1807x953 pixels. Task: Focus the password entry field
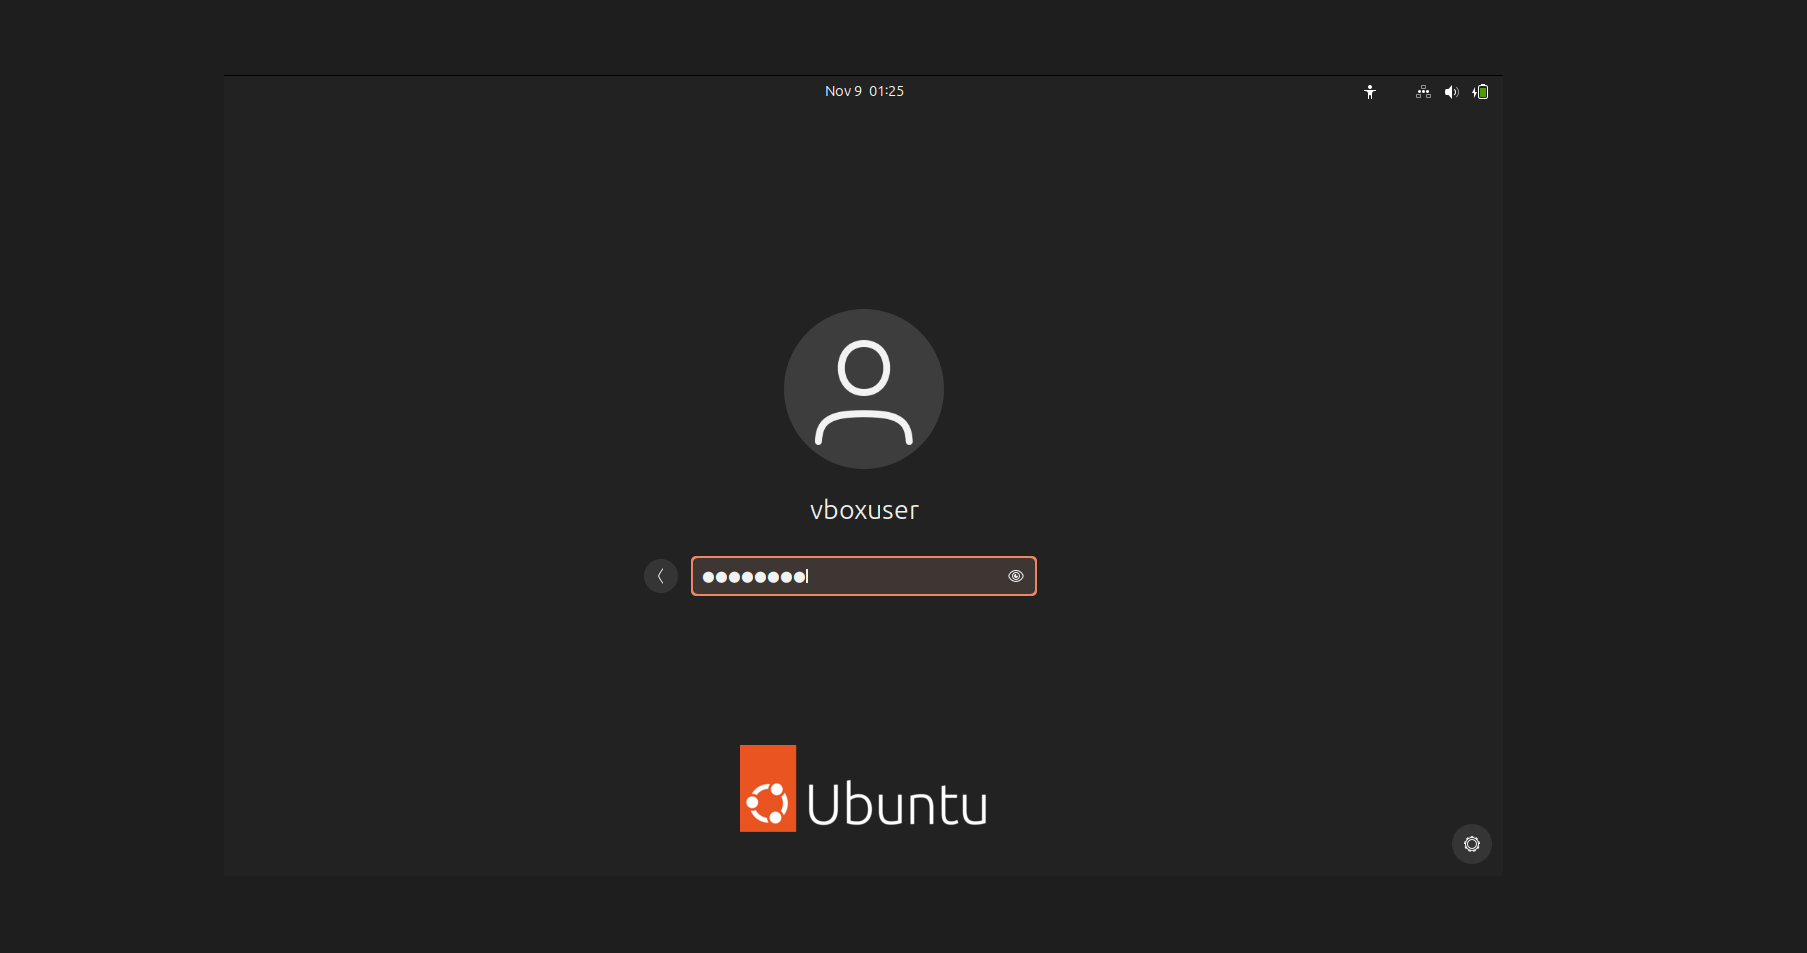(864, 576)
